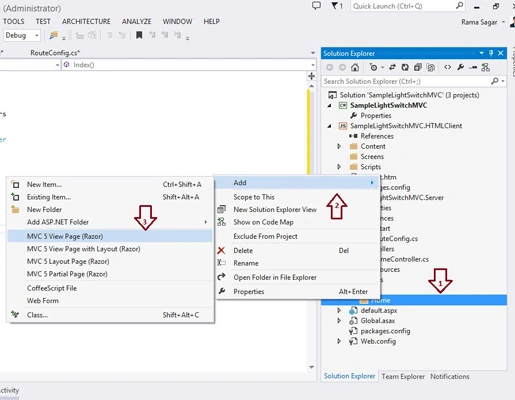Viewport: 515px width, 400px height.
Task: Open the Debug configuration dropdown
Action: point(22,35)
